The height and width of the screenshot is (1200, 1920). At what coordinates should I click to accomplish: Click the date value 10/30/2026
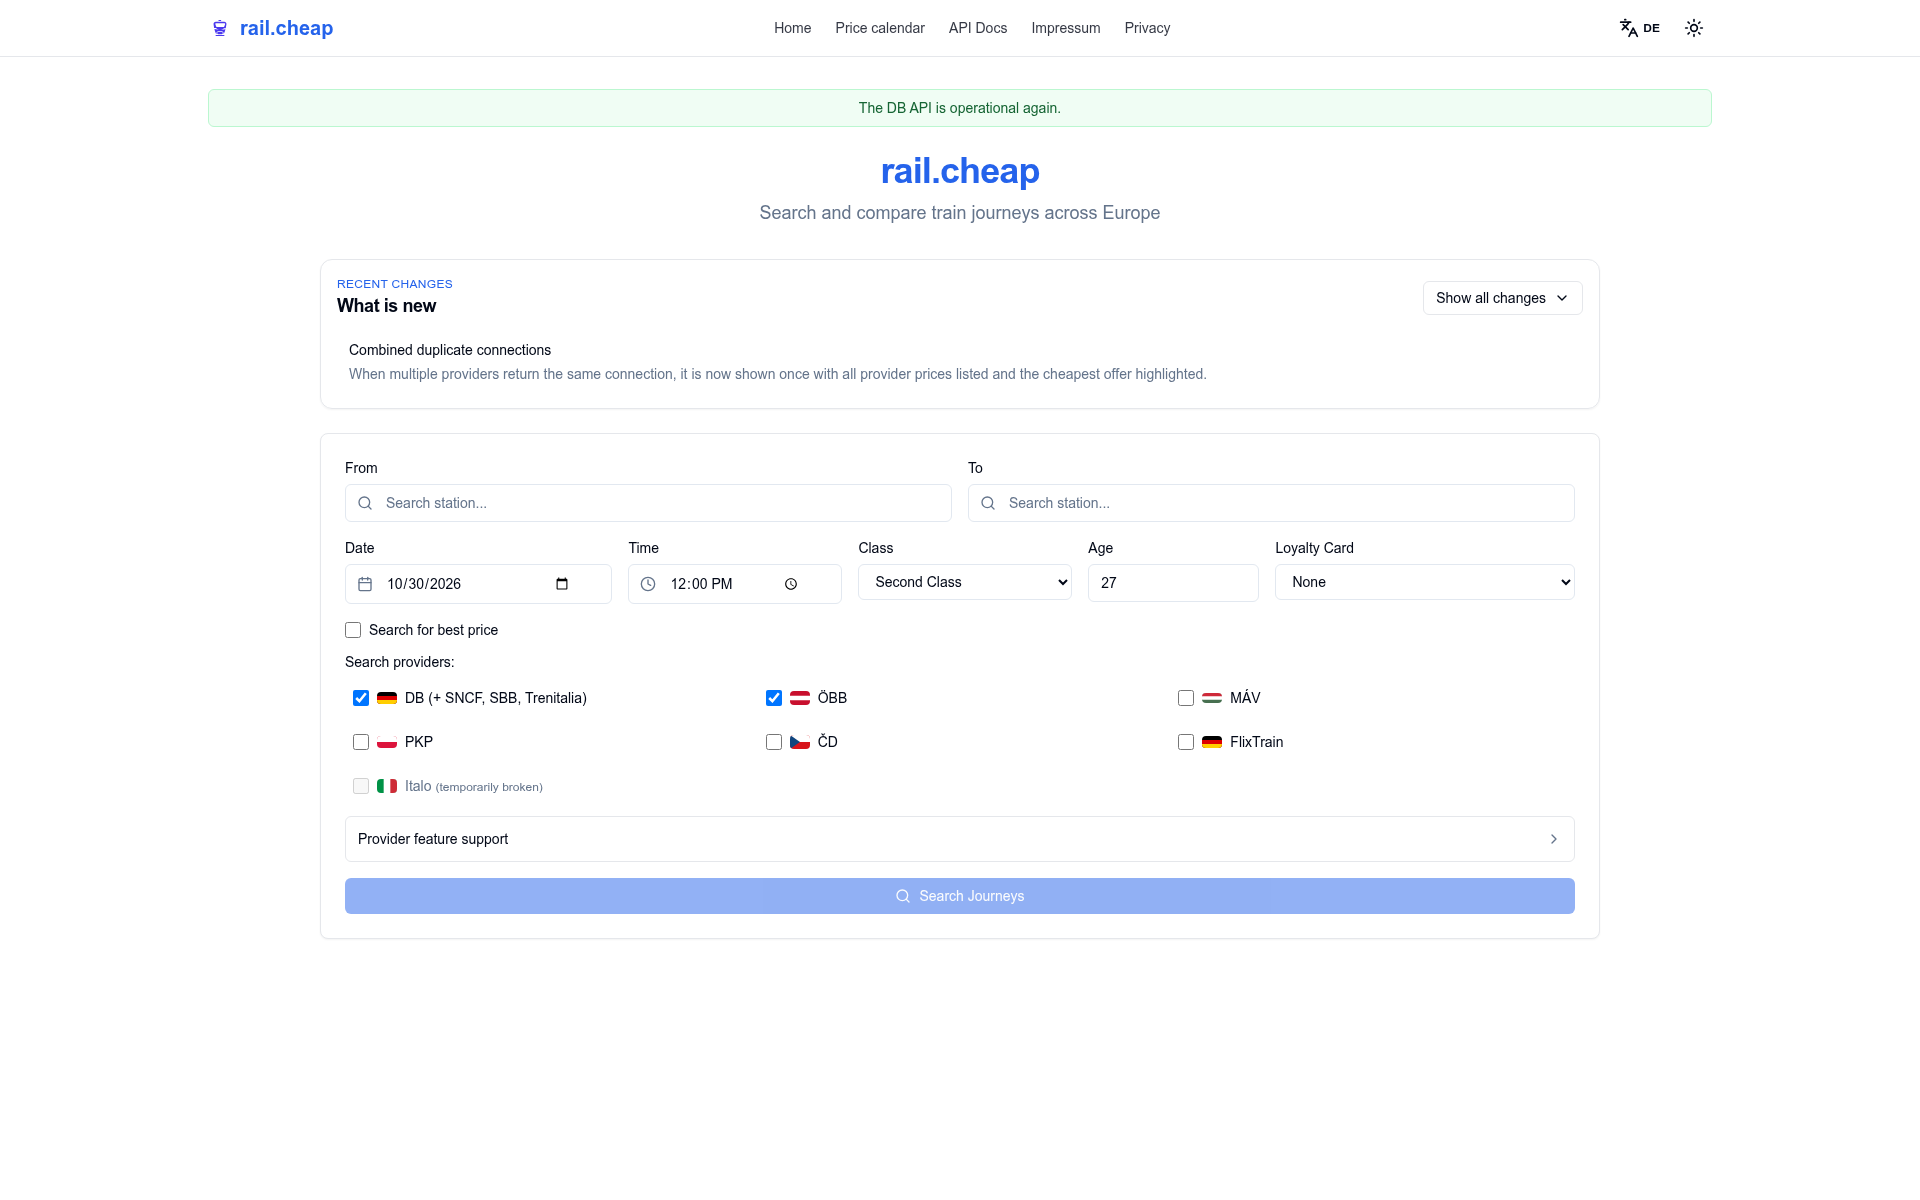coord(424,584)
